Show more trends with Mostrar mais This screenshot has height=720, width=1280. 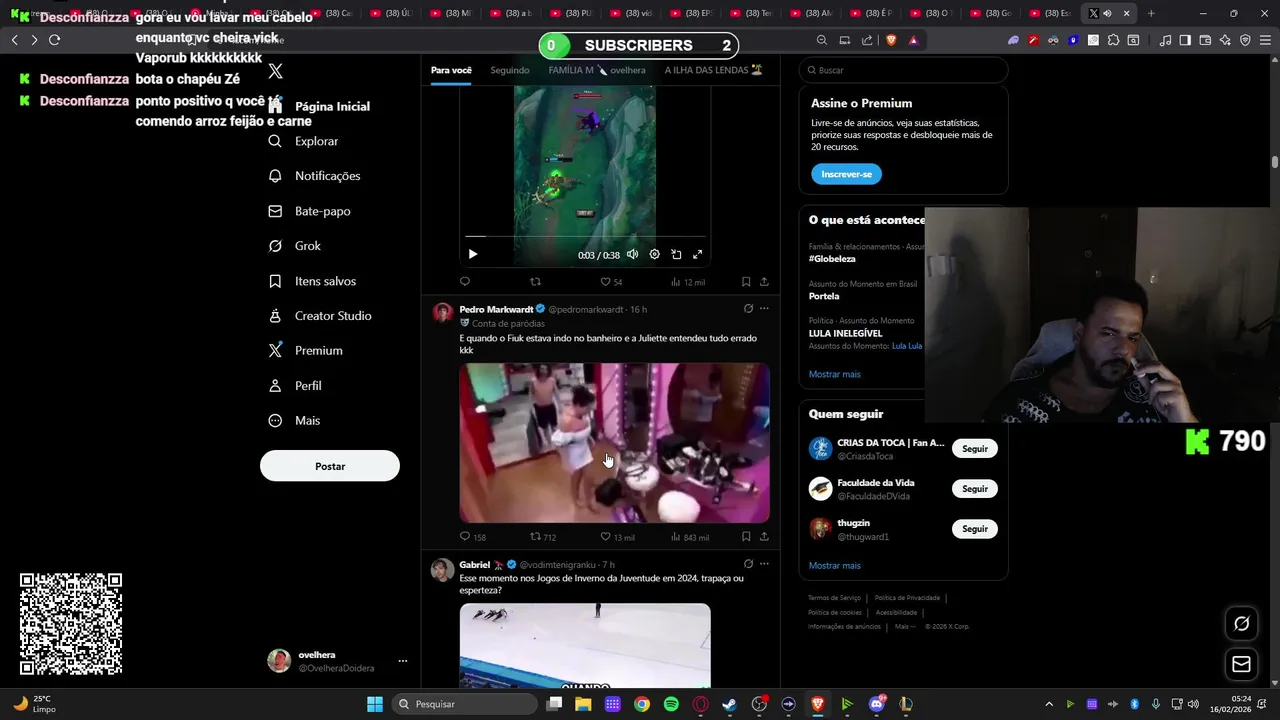point(834,374)
